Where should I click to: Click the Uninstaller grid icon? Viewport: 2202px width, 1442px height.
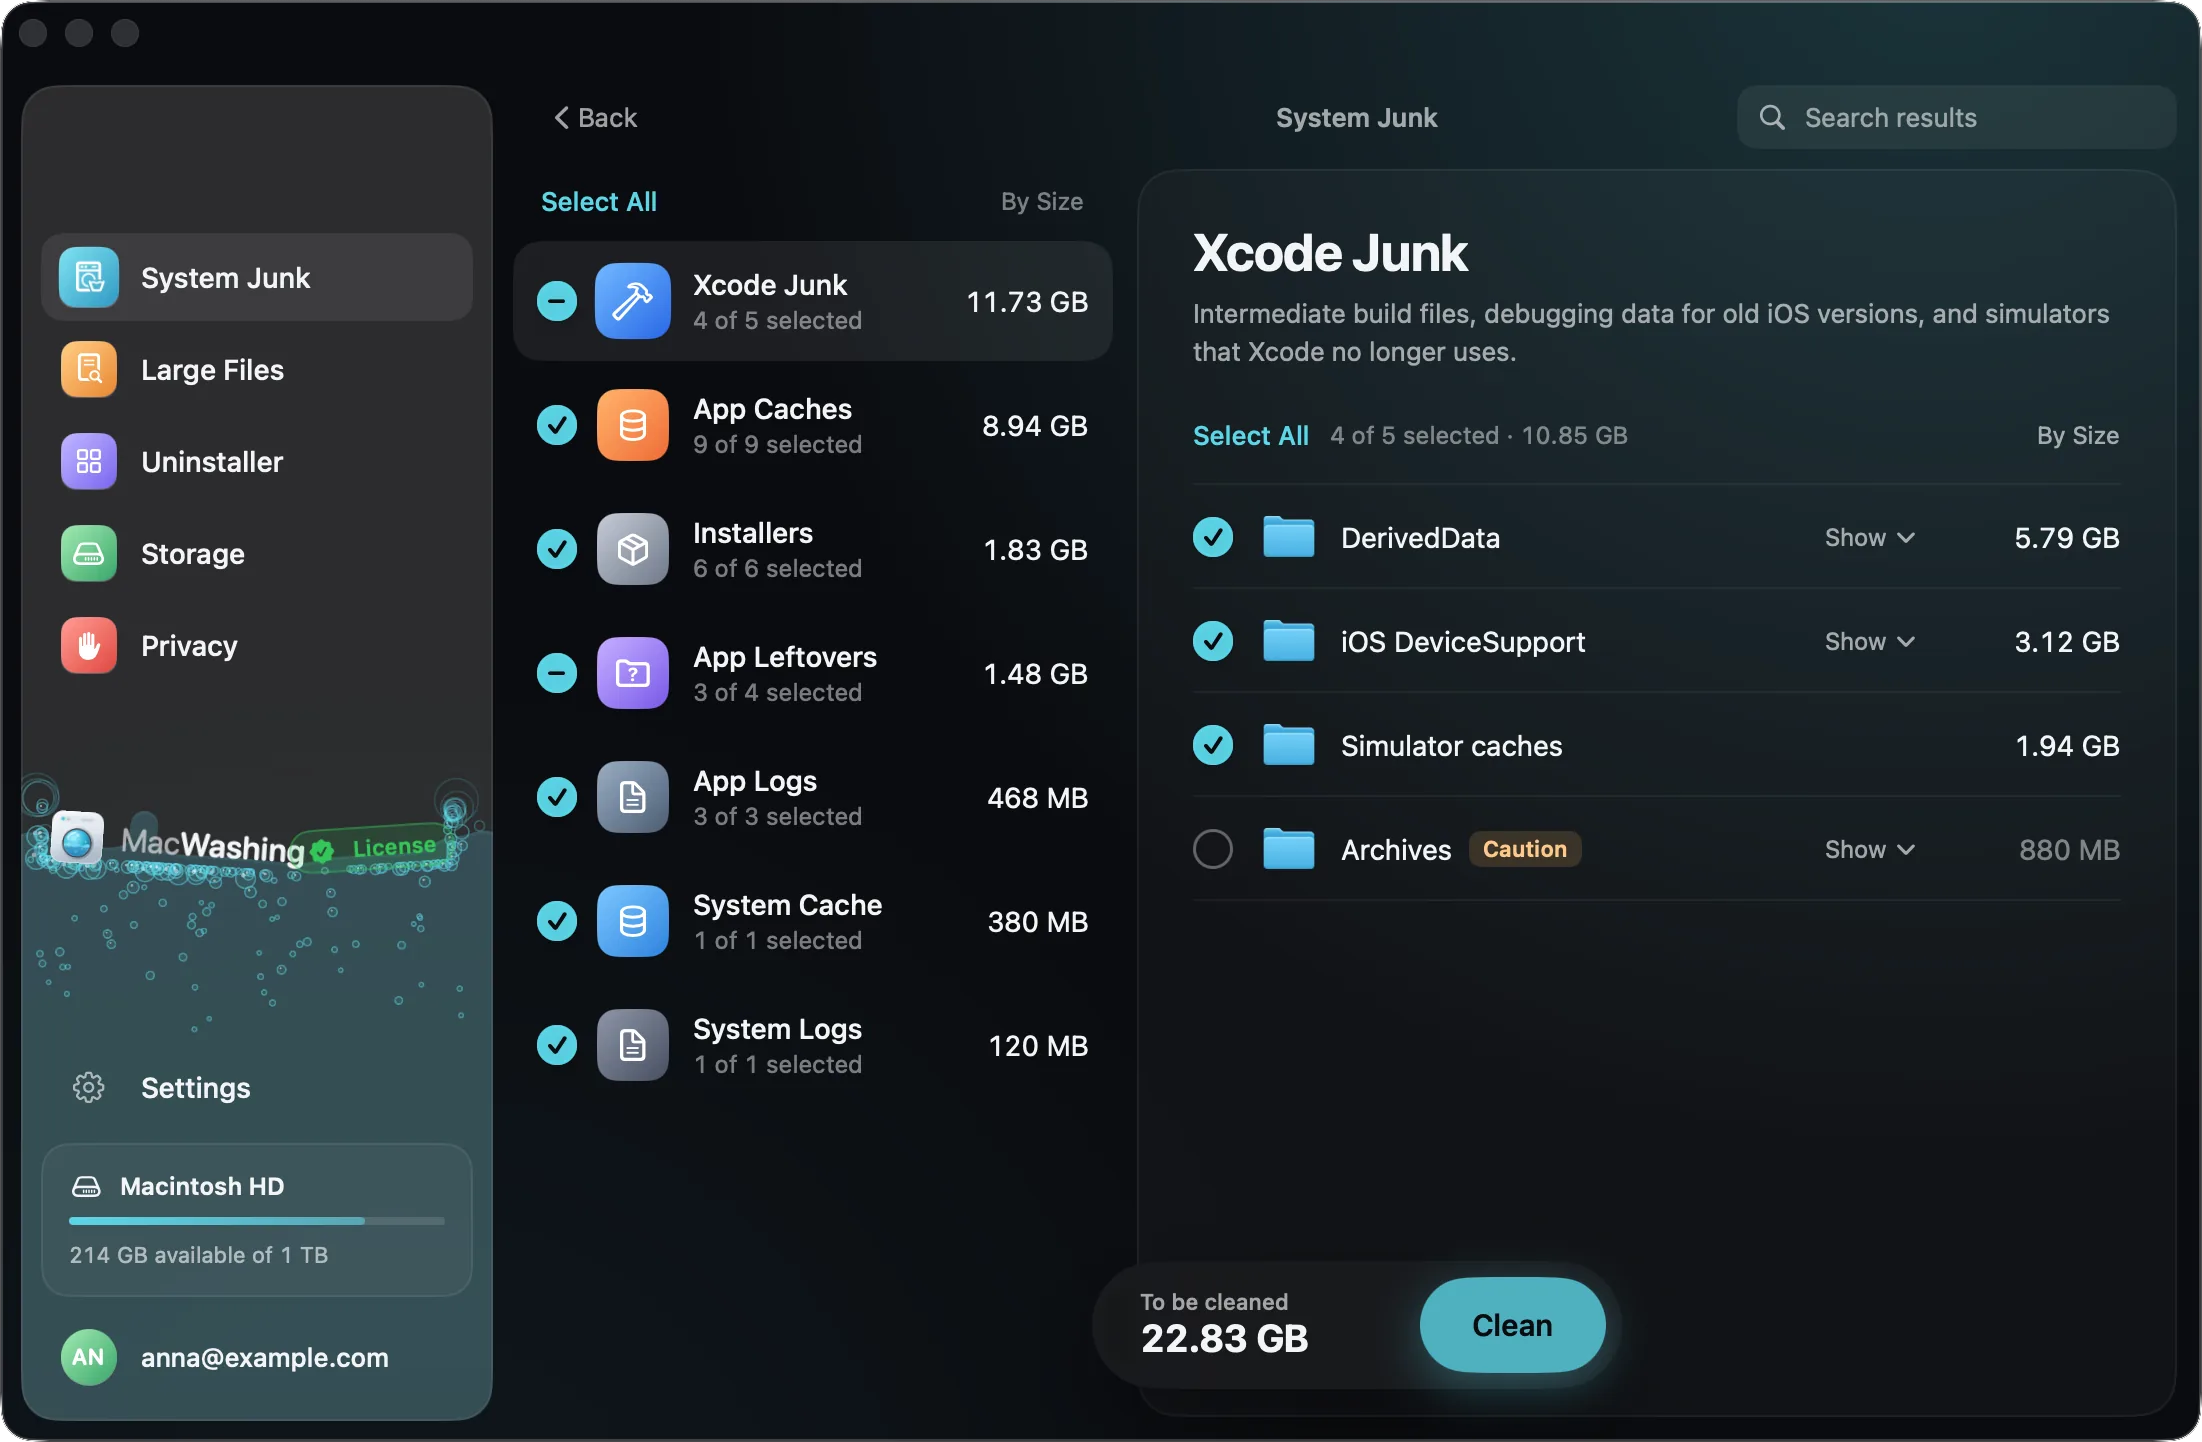pos(89,461)
